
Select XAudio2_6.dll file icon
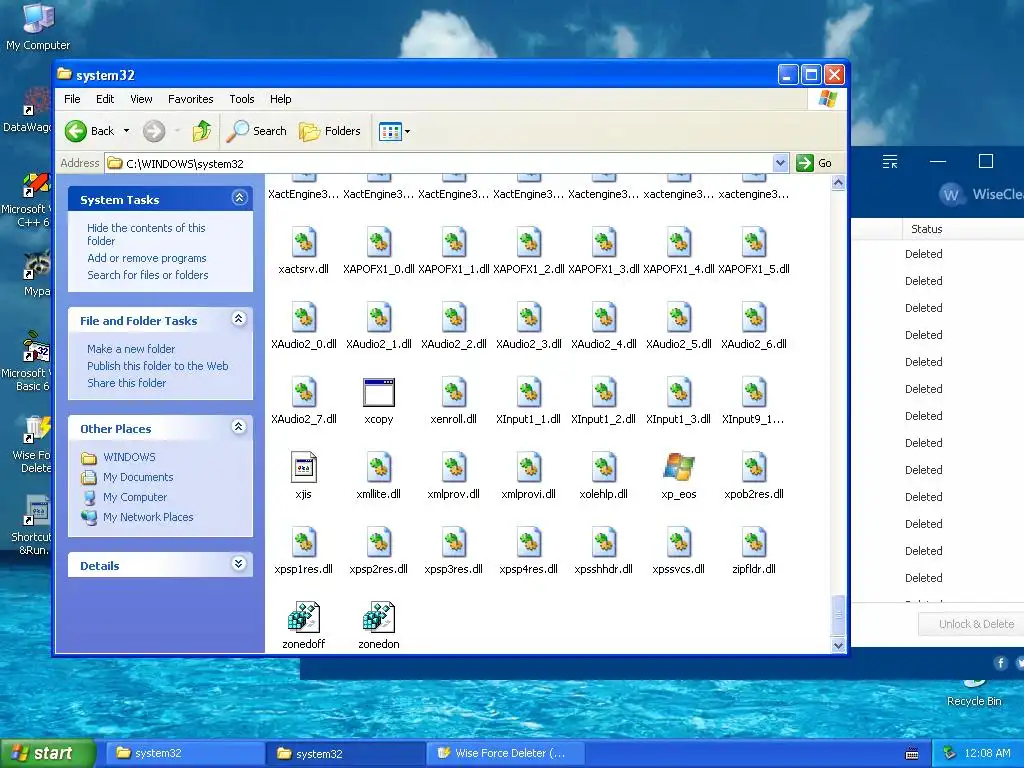coord(754,317)
